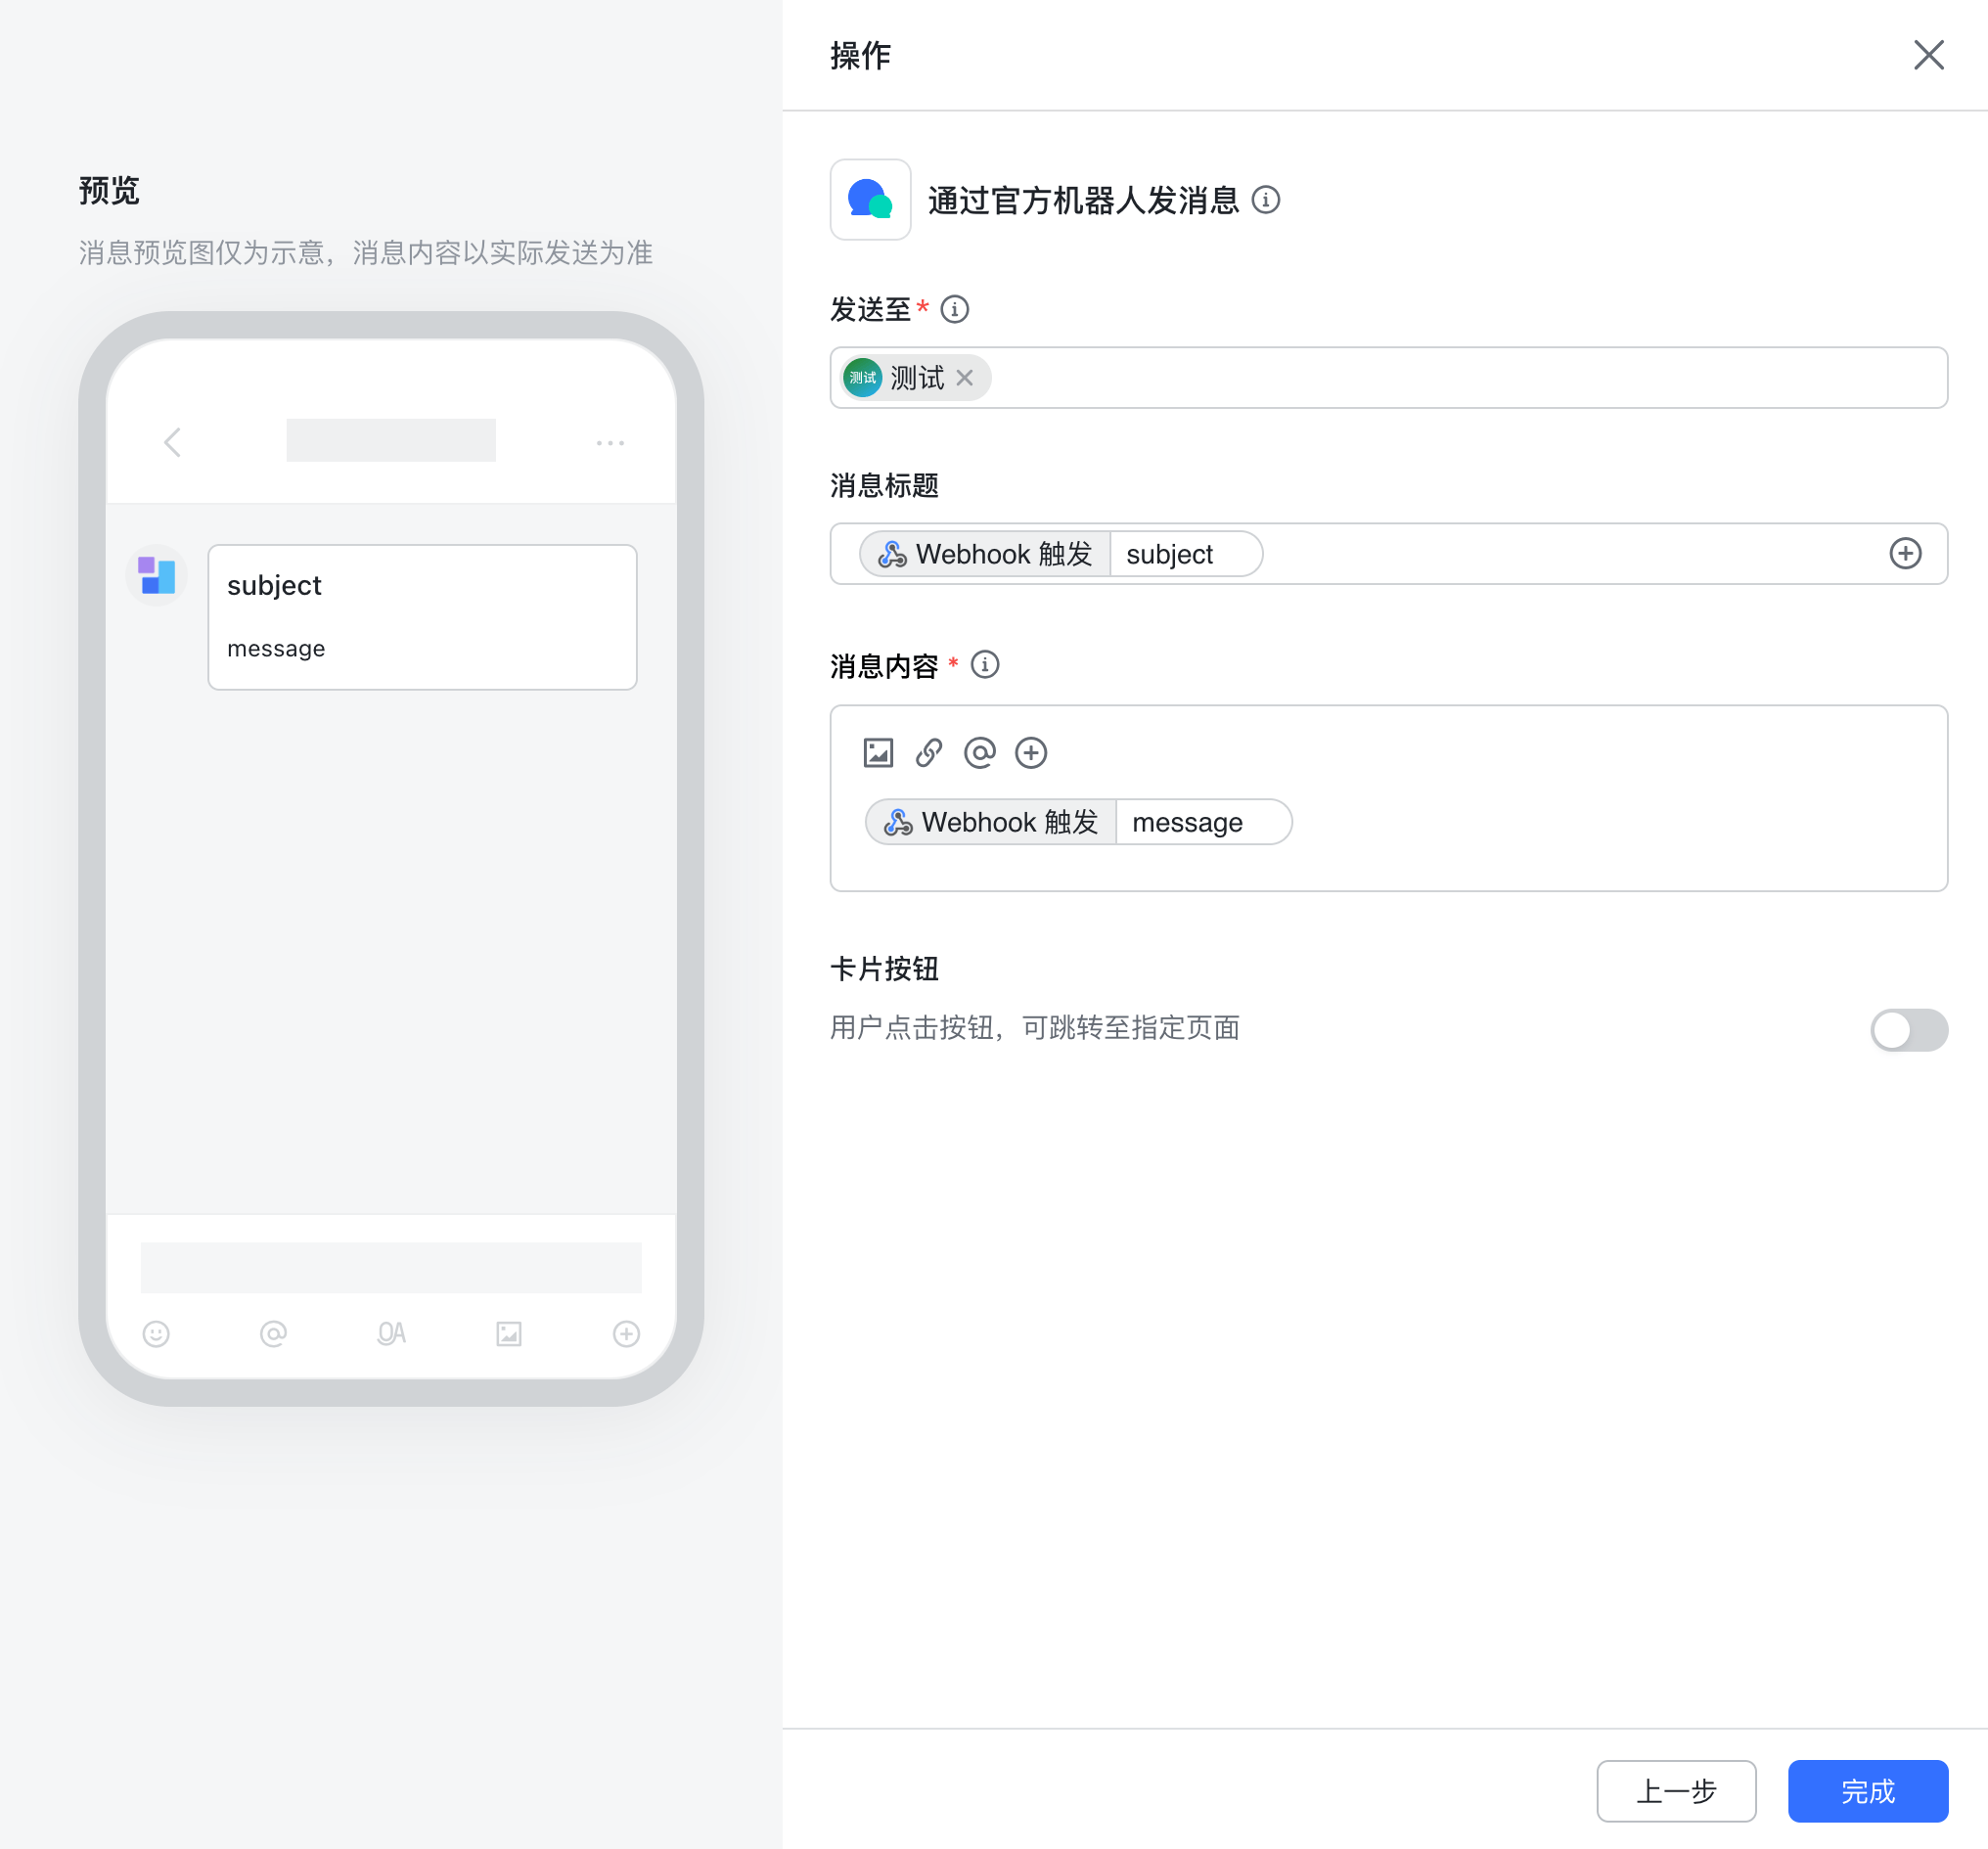Click the 完成 button
Screen dimensions: 1988x1849
tap(1867, 1791)
